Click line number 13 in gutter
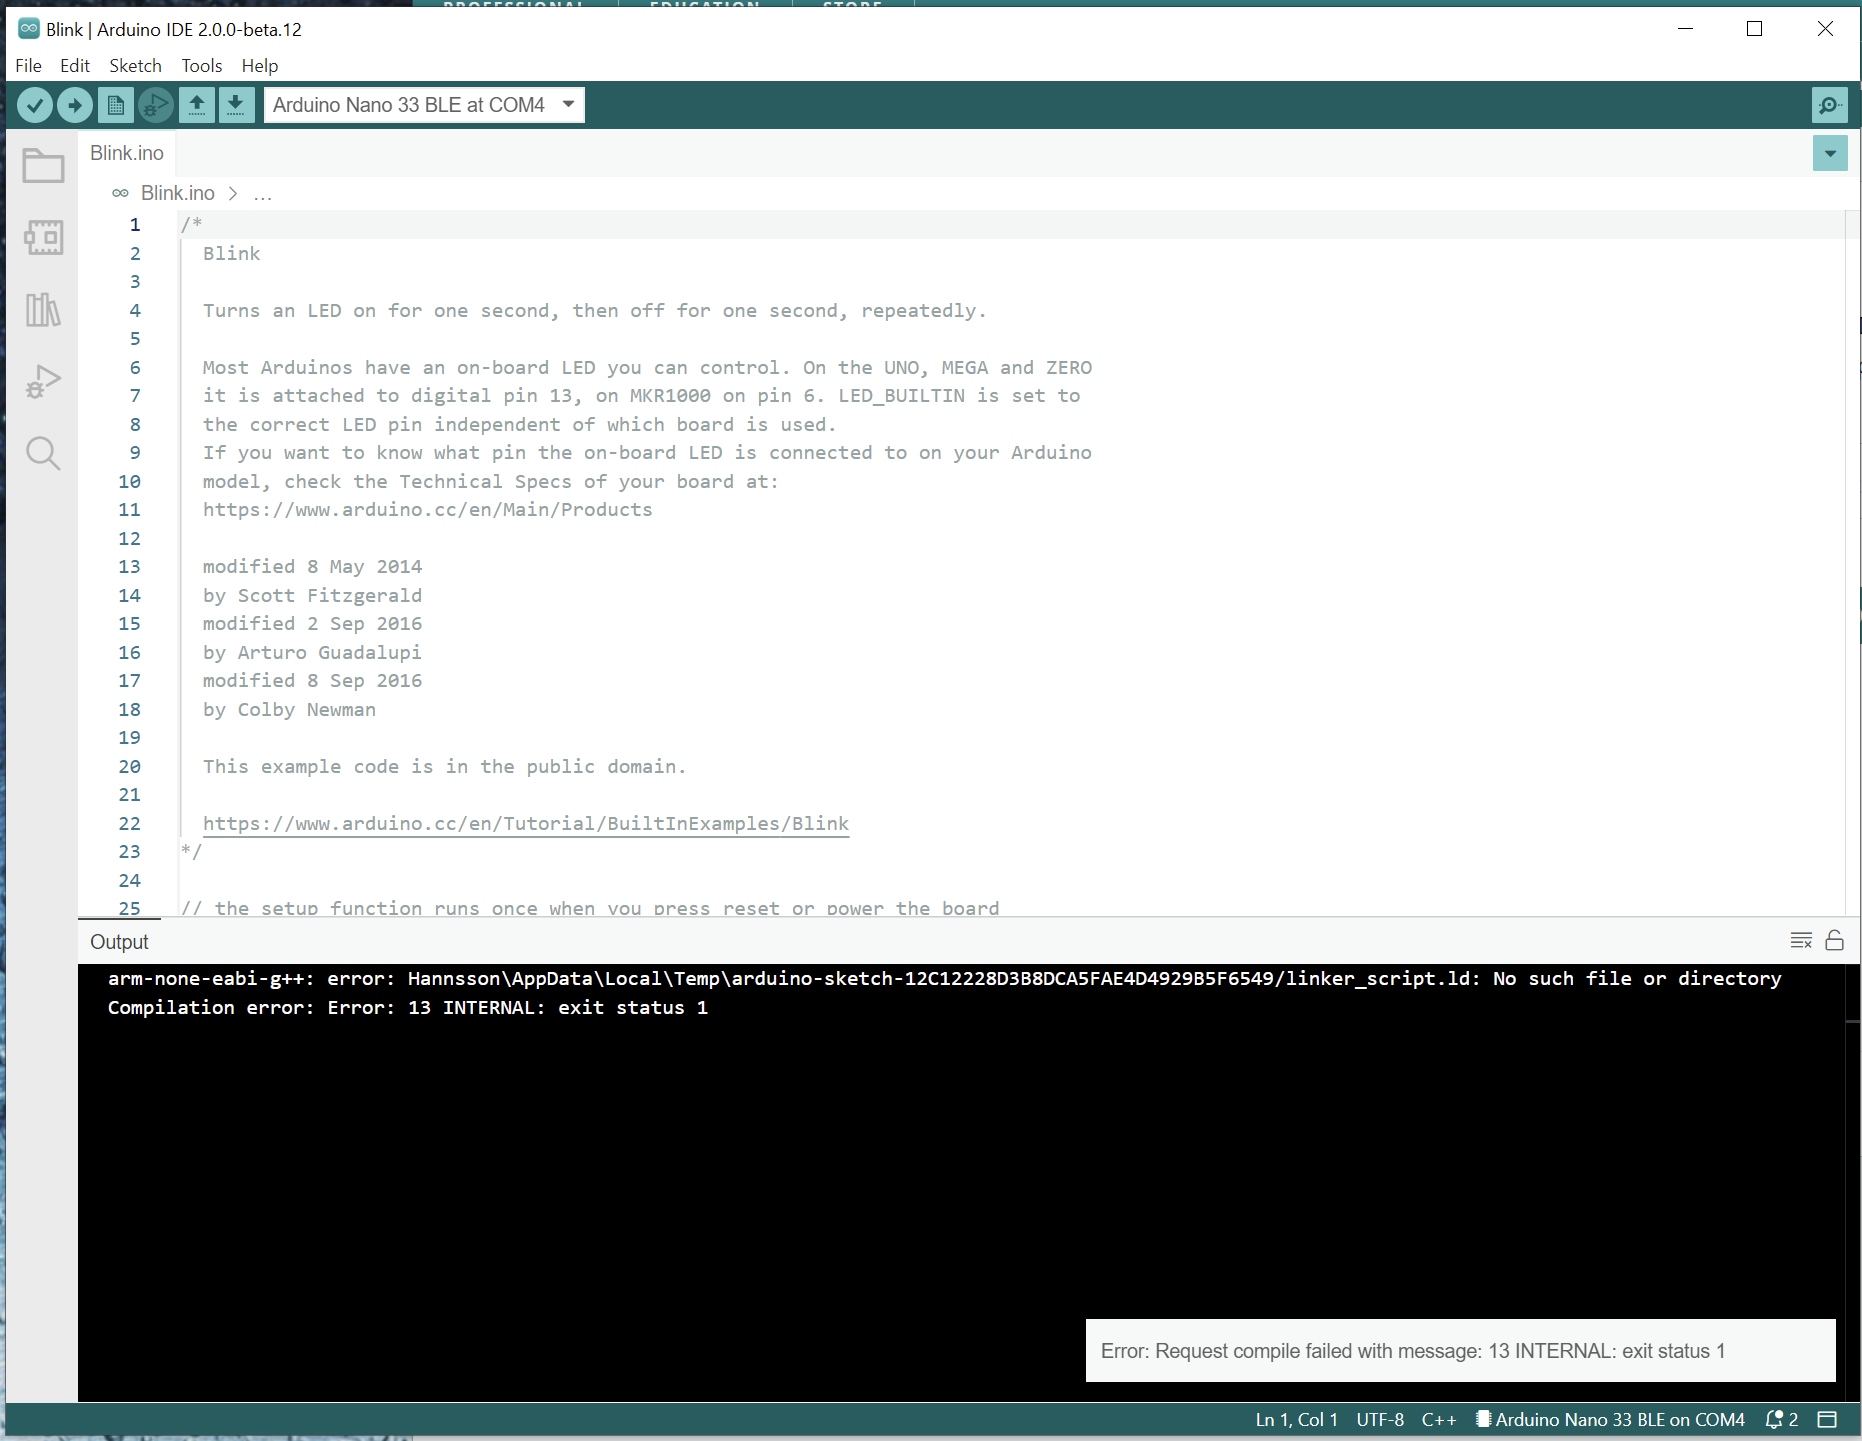The width and height of the screenshot is (1862, 1441). click(x=130, y=567)
